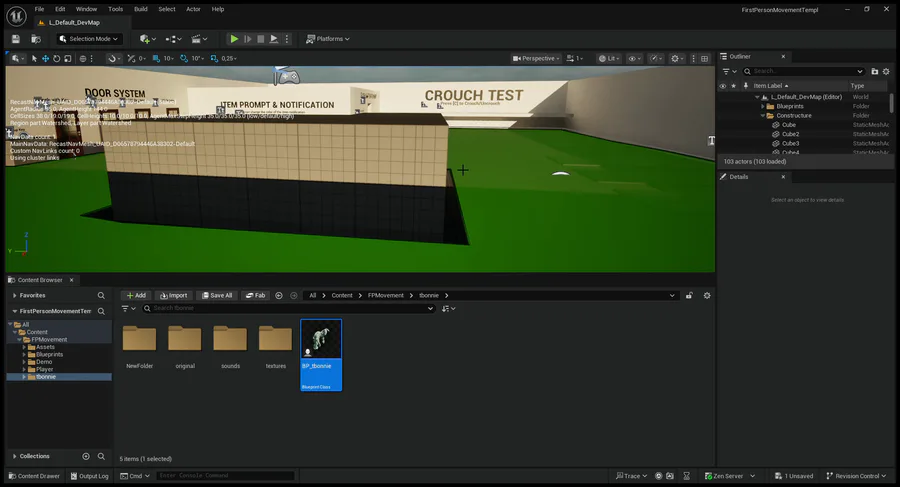Open the File menu

(x=39, y=9)
